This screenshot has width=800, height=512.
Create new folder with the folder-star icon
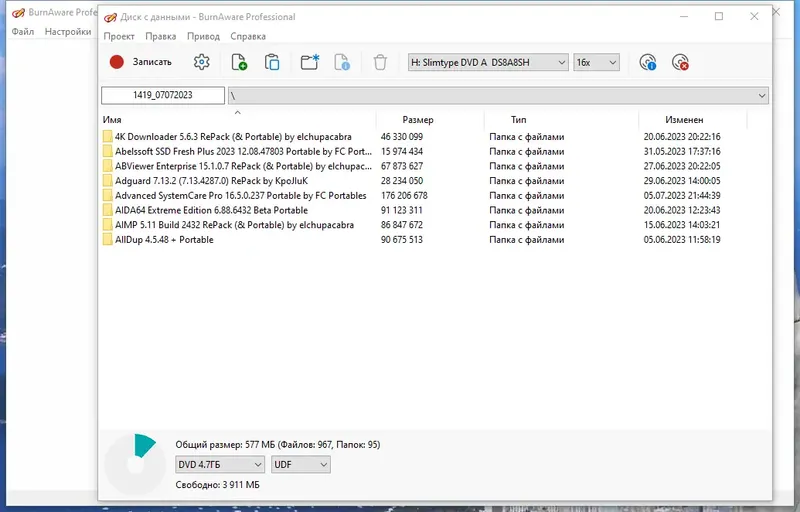pyautogui.click(x=310, y=62)
